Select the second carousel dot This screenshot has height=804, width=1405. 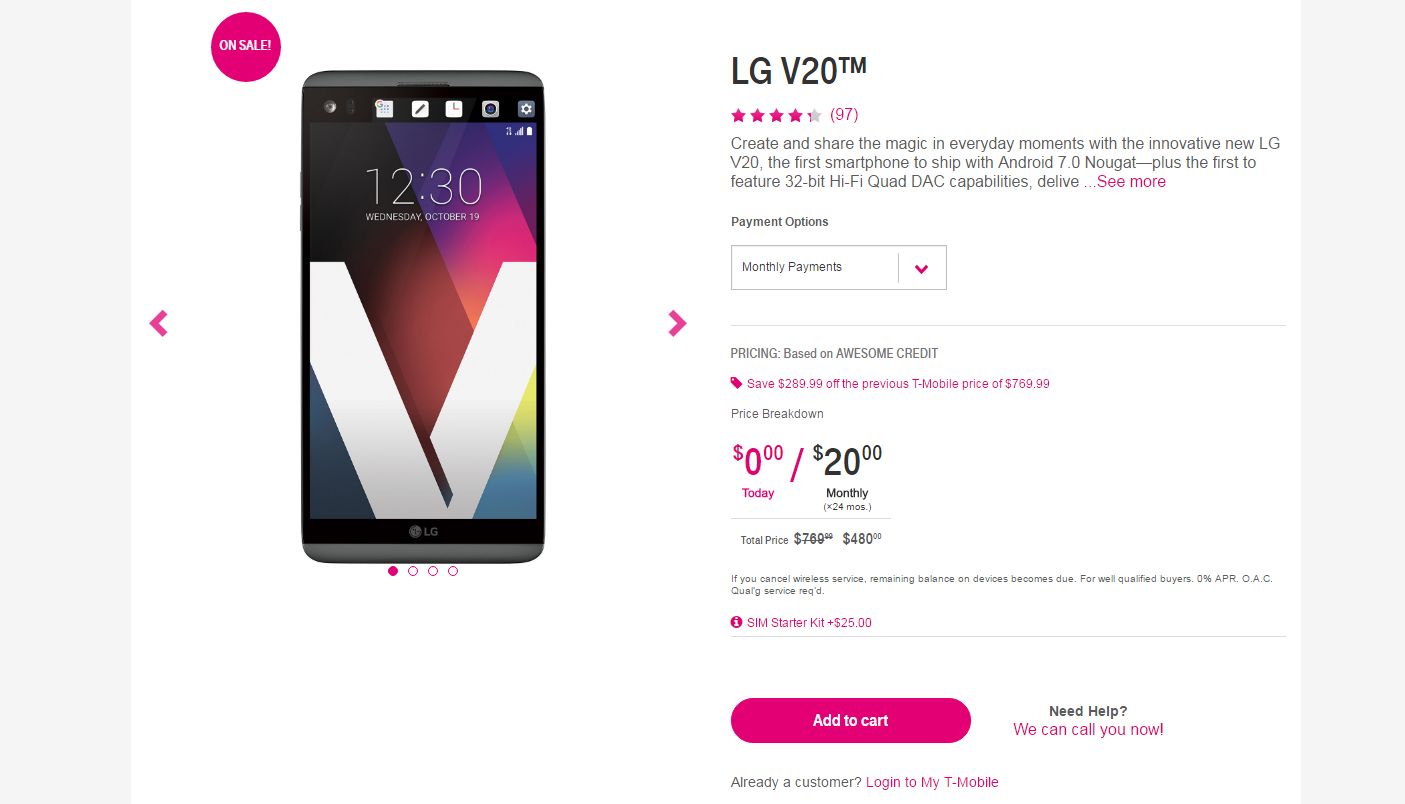(413, 571)
